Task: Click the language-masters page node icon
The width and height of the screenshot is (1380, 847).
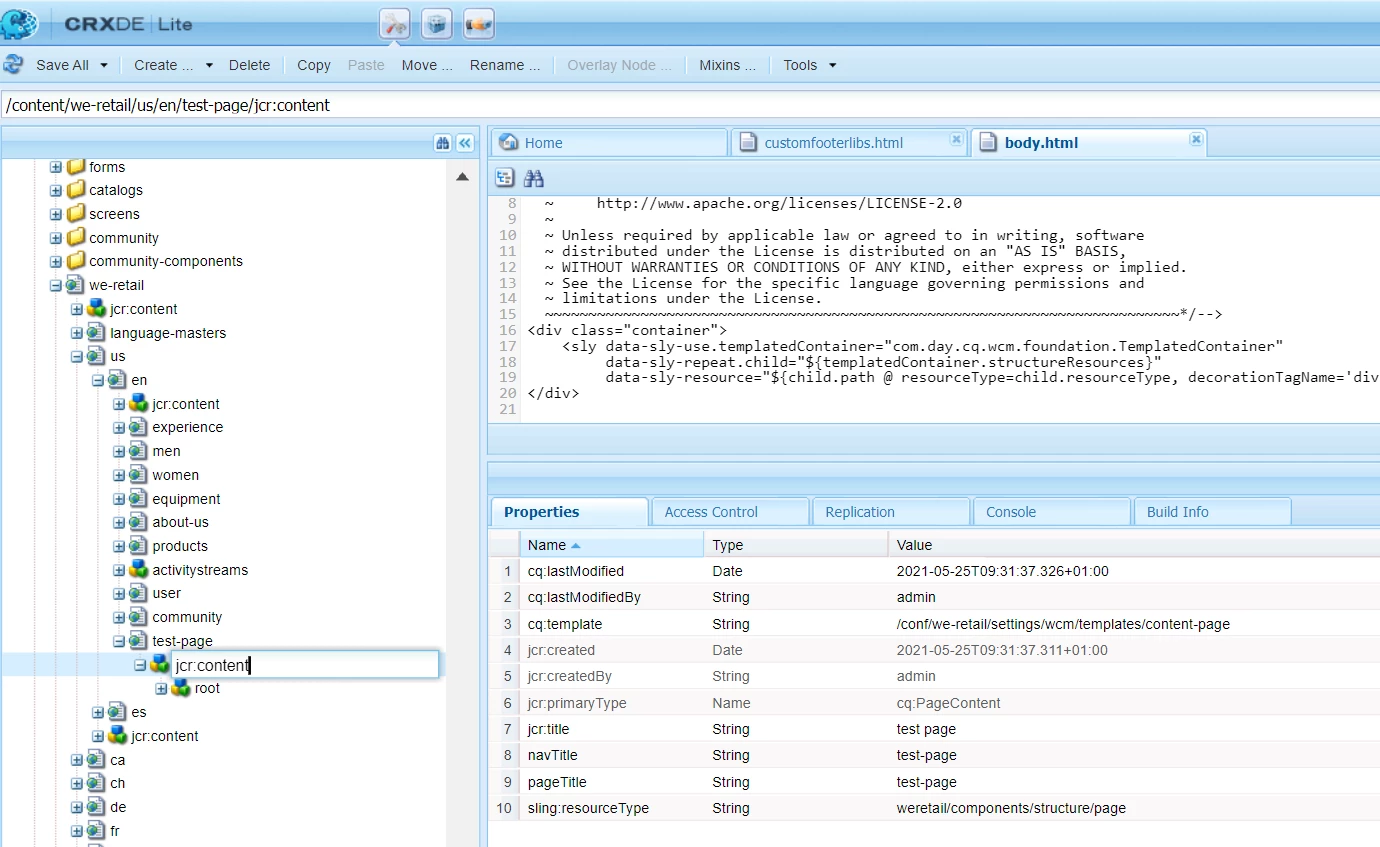Action: point(97,333)
